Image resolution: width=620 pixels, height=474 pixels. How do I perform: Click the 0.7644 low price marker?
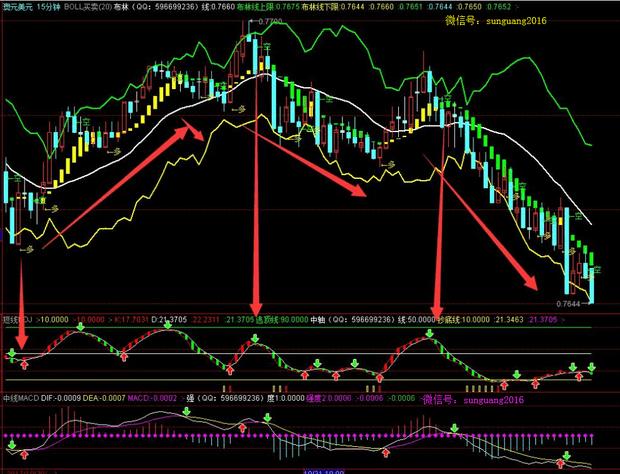pyautogui.click(x=569, y=302)
